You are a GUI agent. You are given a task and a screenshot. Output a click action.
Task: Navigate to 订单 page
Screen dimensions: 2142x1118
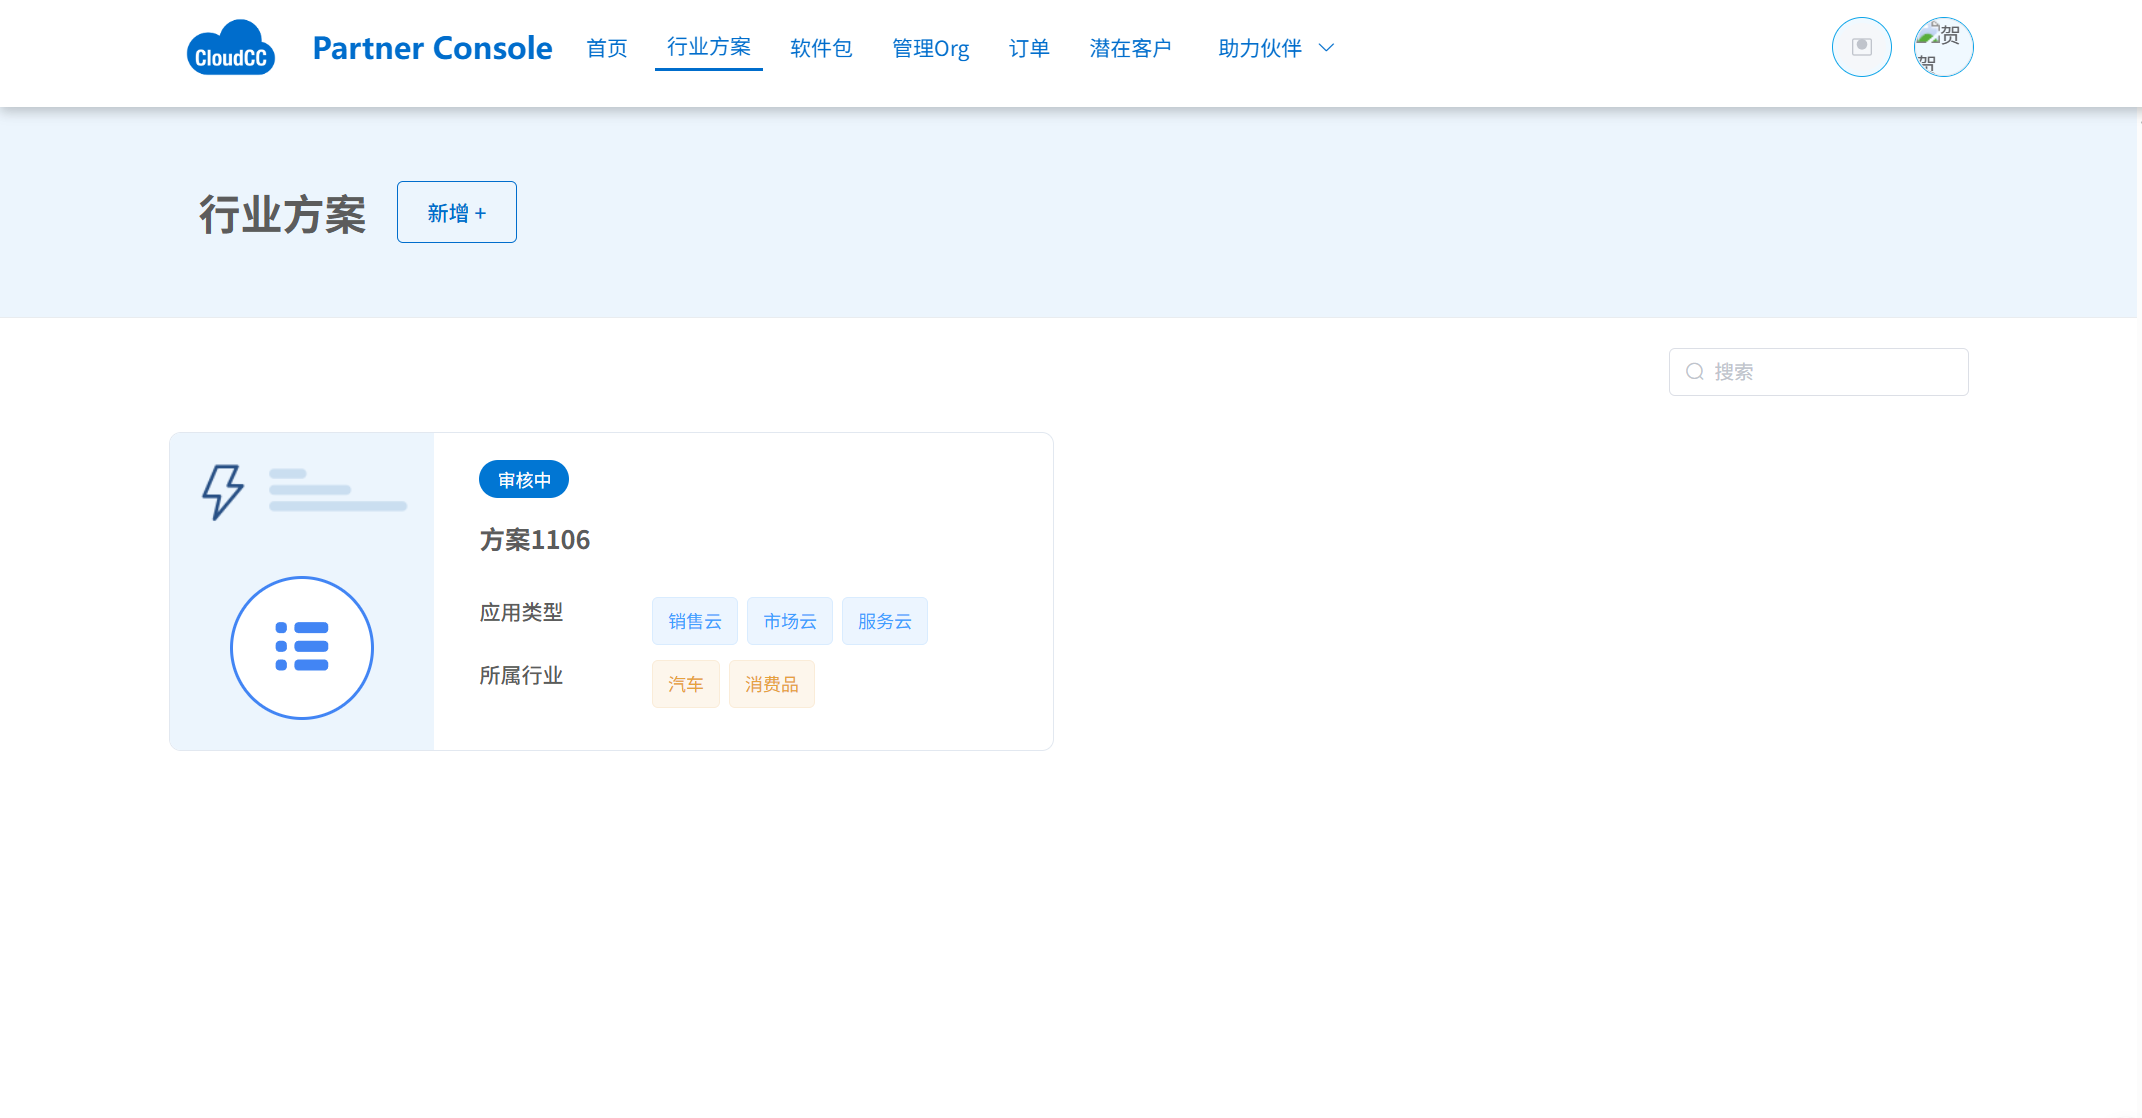(x=1029, y=48)
